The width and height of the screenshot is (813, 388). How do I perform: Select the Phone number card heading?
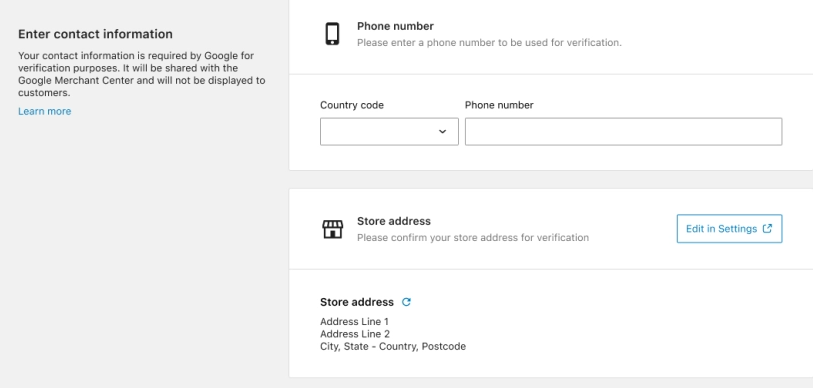(x=395, y=26)
